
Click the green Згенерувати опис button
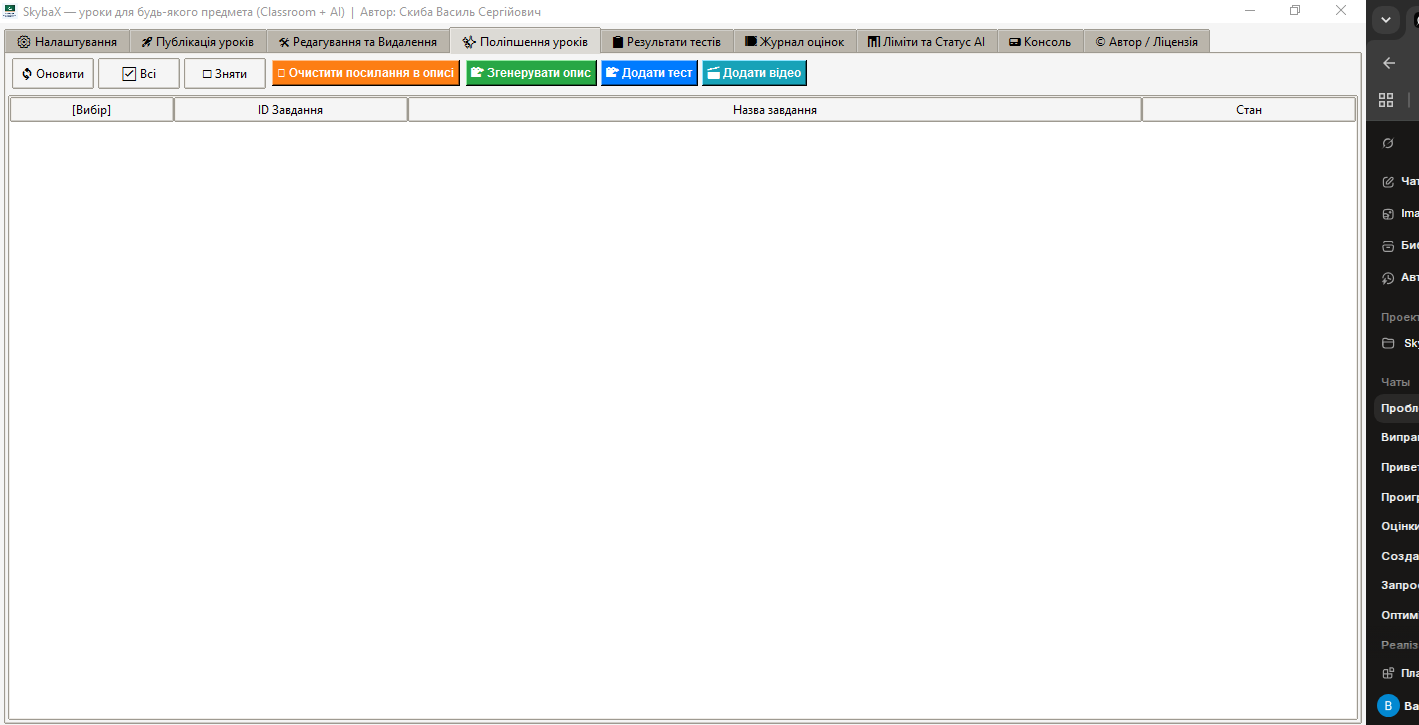pos(531,73)
